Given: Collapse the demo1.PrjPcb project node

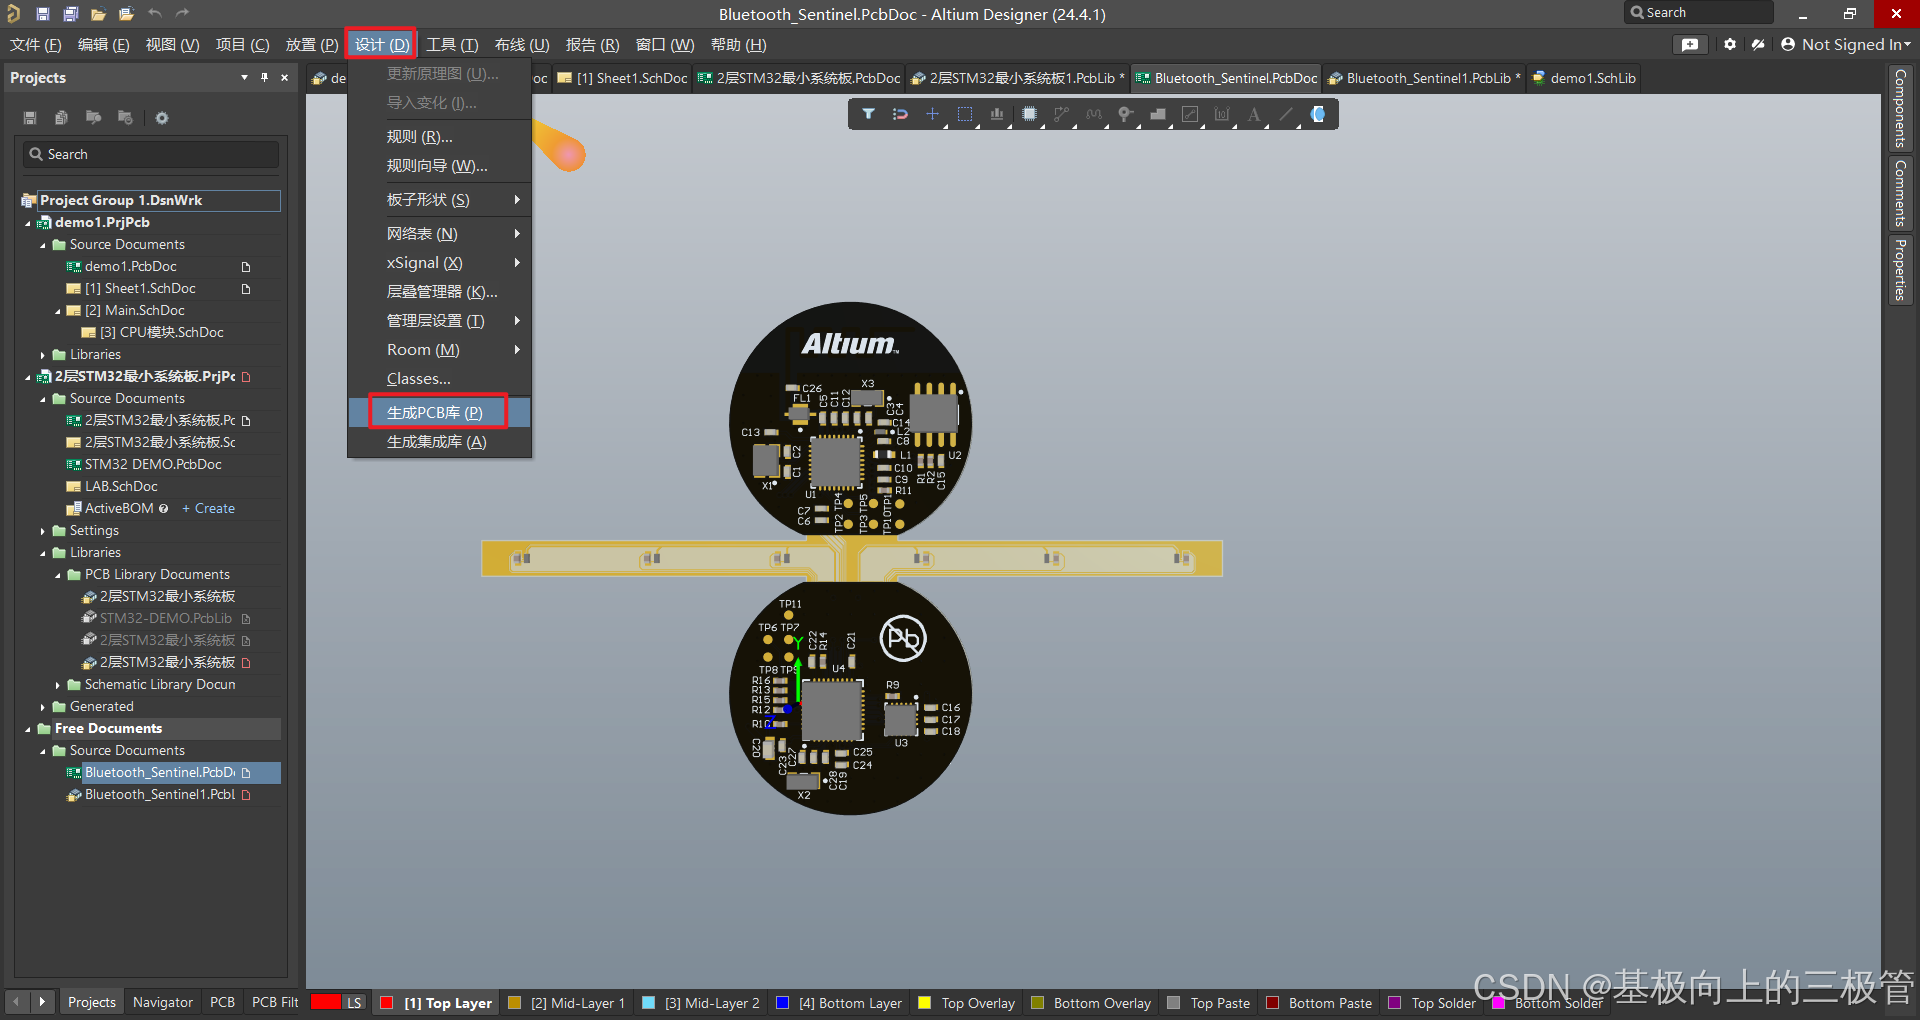Looking at the screenshot, I should point(28,223).
